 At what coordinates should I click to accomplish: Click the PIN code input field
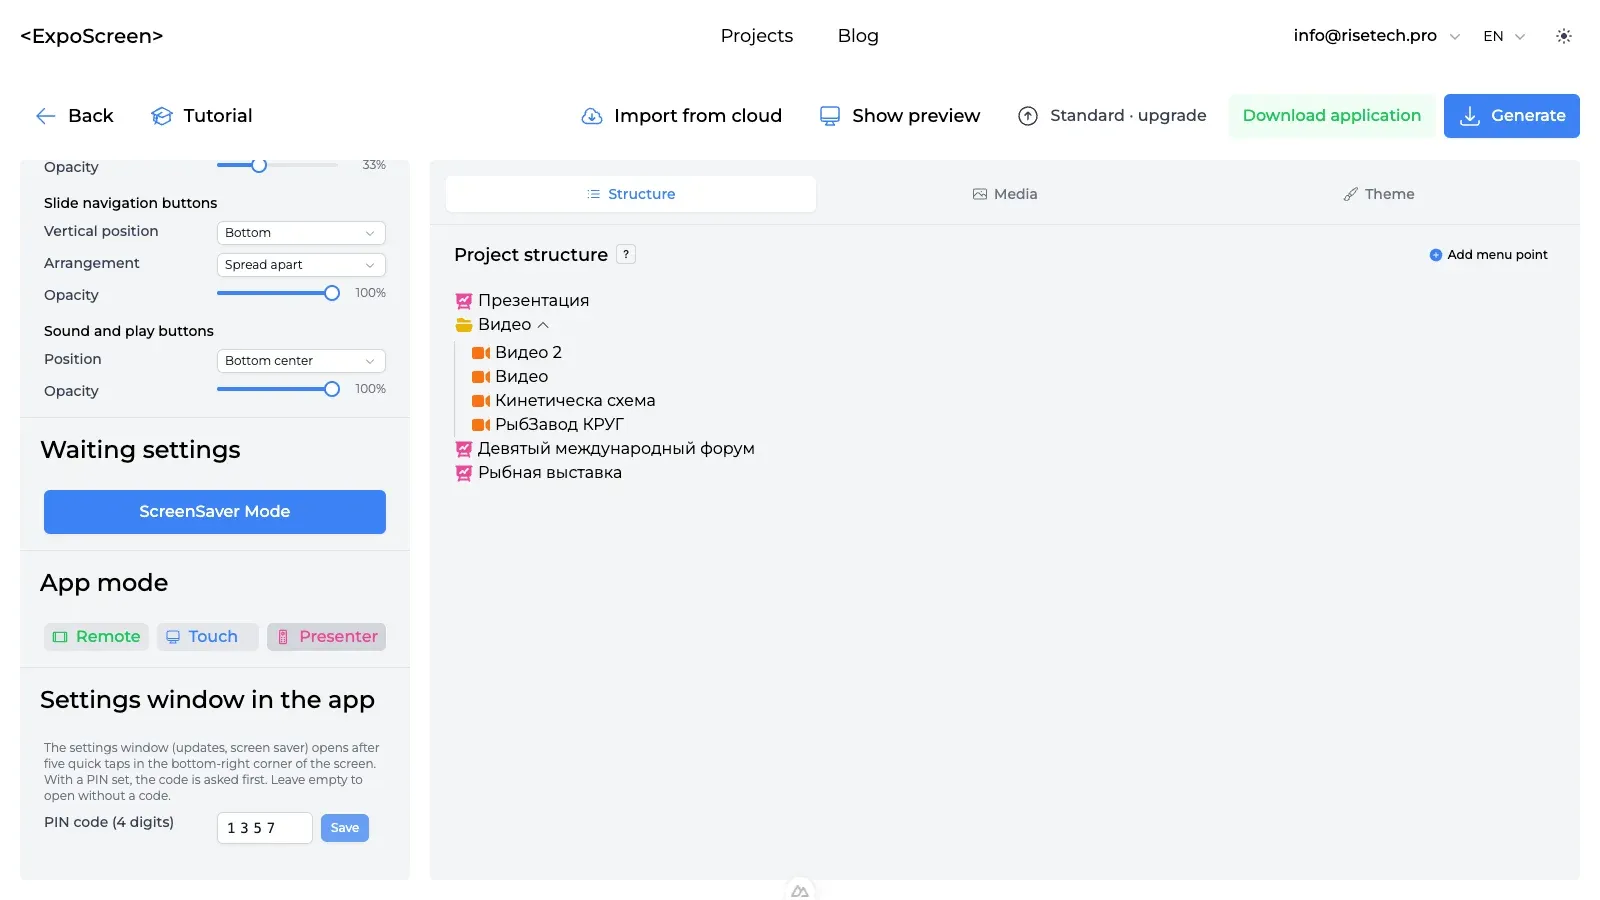[265, 828]
